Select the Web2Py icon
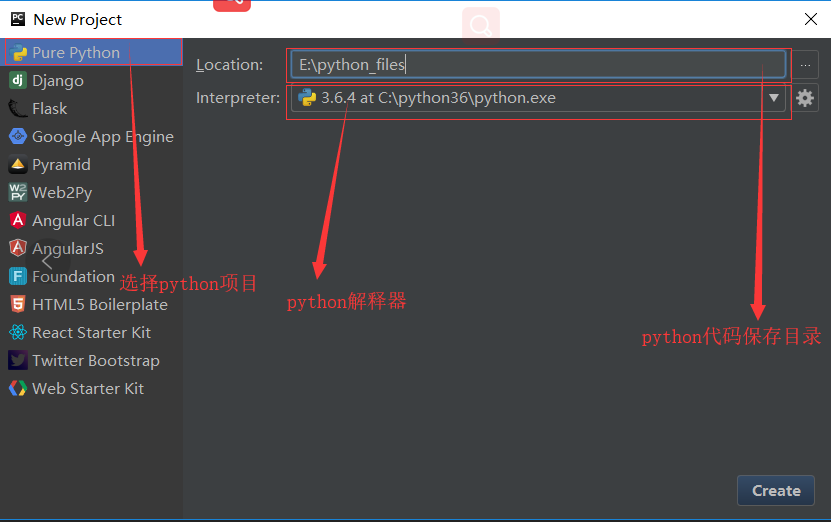 [x=18, y=193]
